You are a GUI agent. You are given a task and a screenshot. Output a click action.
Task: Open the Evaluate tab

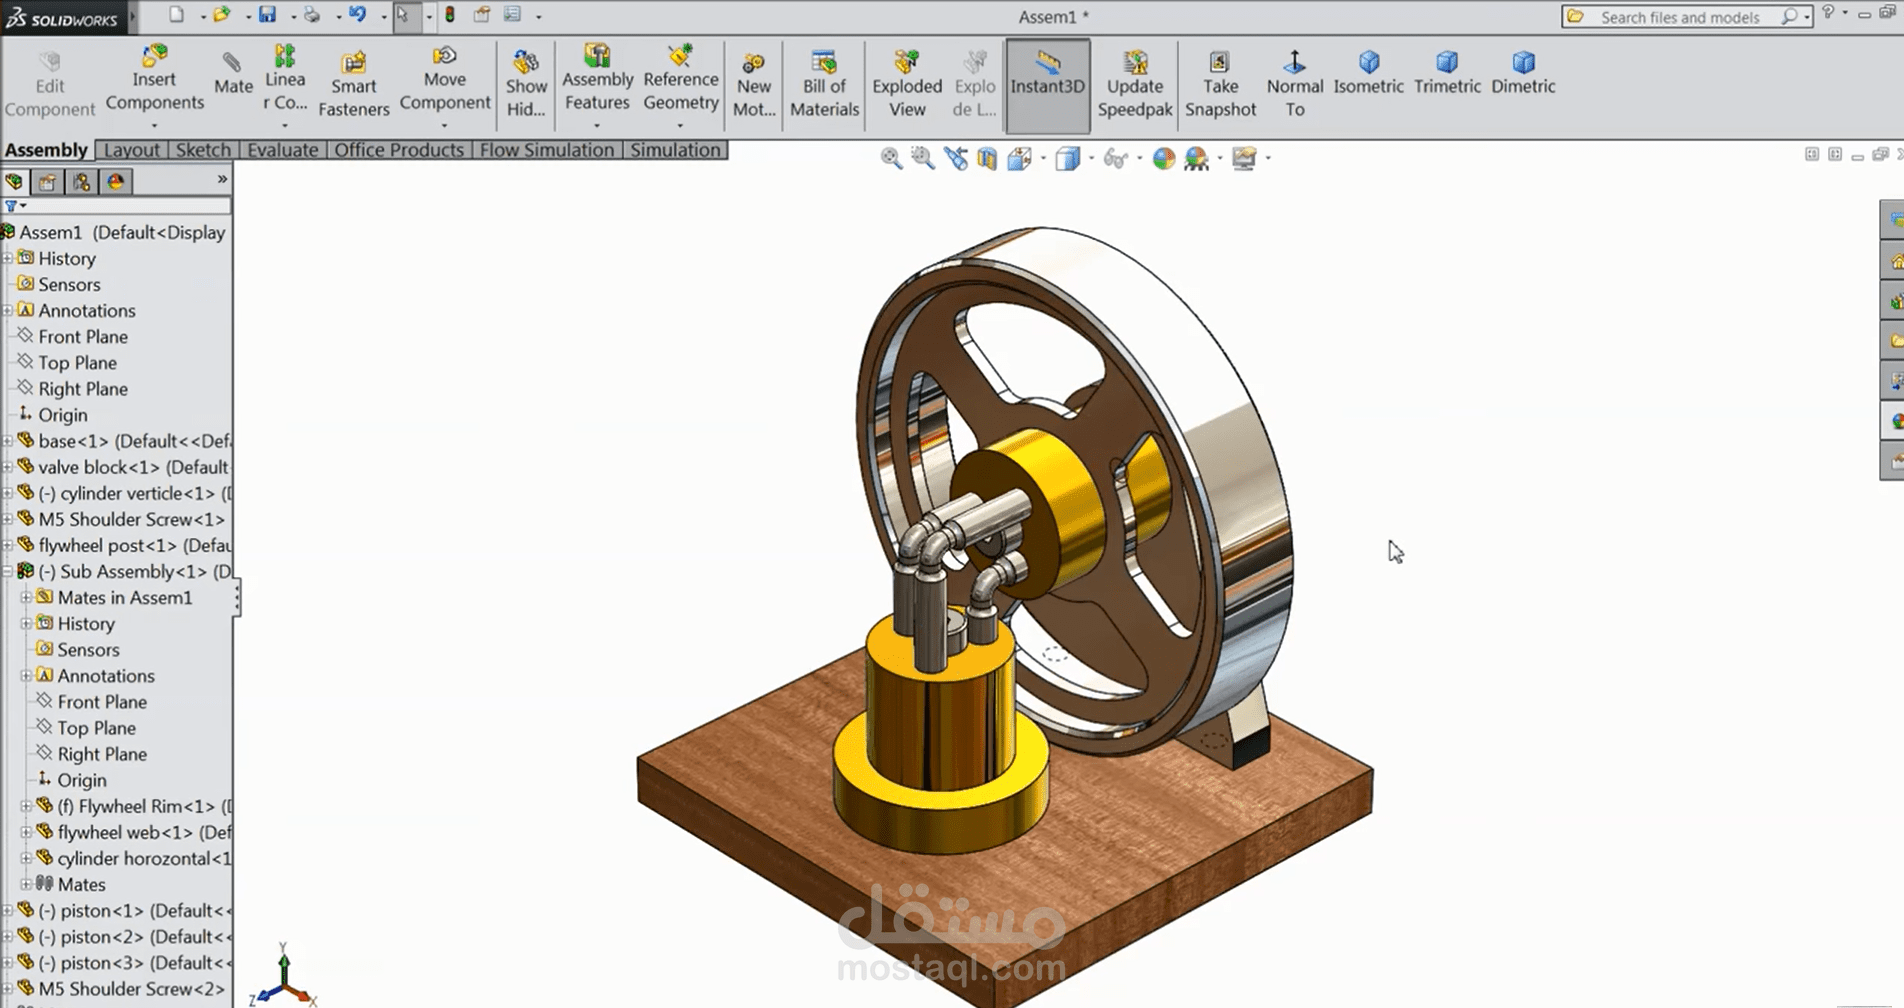click(283, 150)
